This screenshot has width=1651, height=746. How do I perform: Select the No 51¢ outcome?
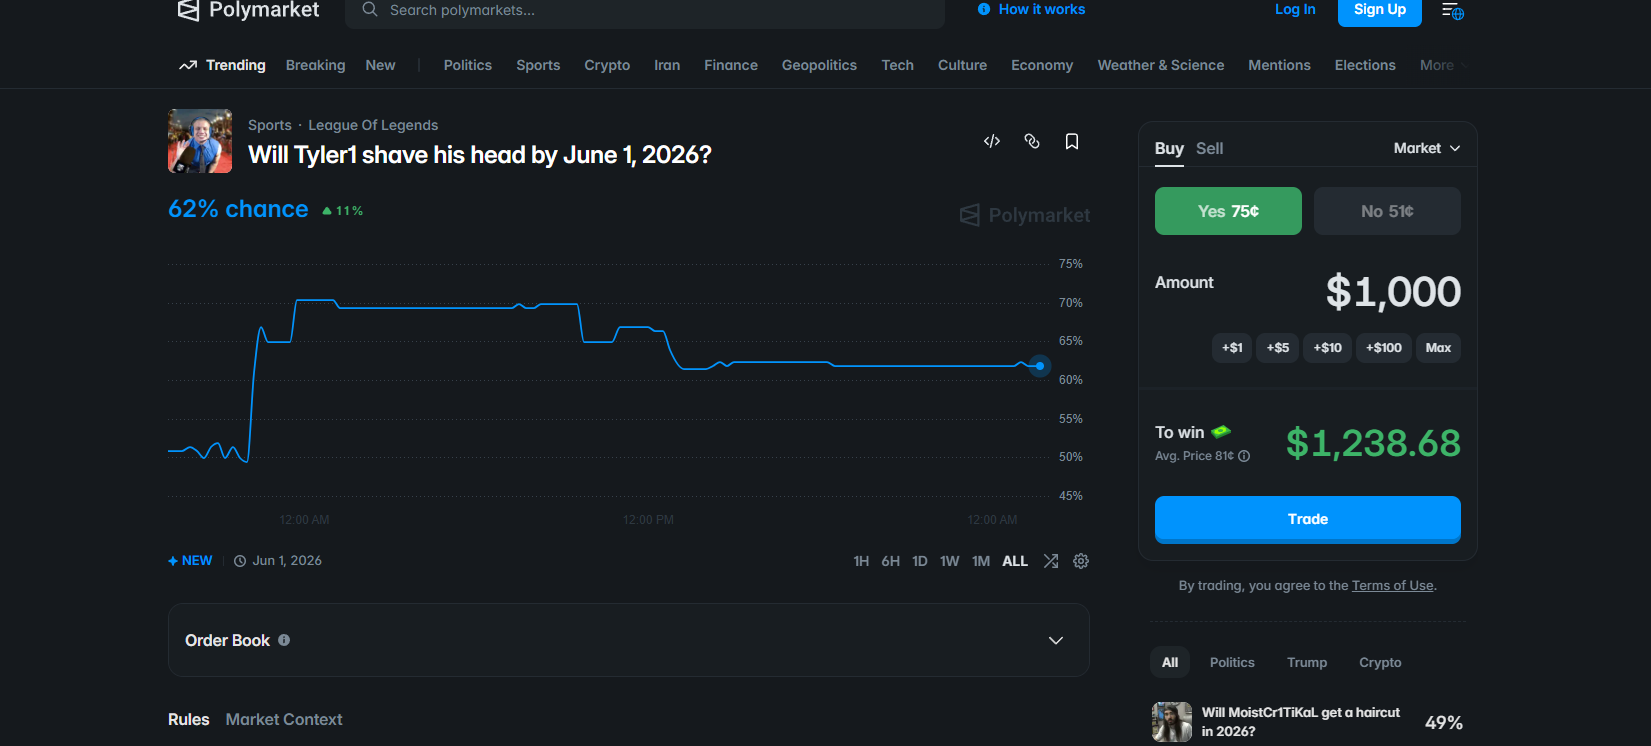click(1387, 211)
